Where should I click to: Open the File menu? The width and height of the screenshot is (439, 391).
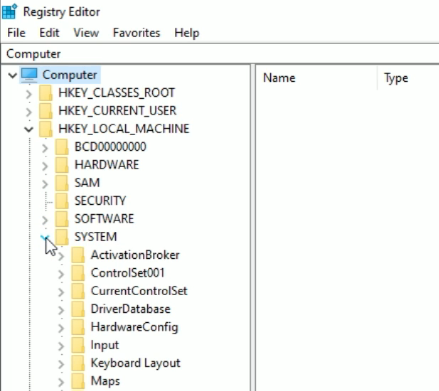pos(16,33)
